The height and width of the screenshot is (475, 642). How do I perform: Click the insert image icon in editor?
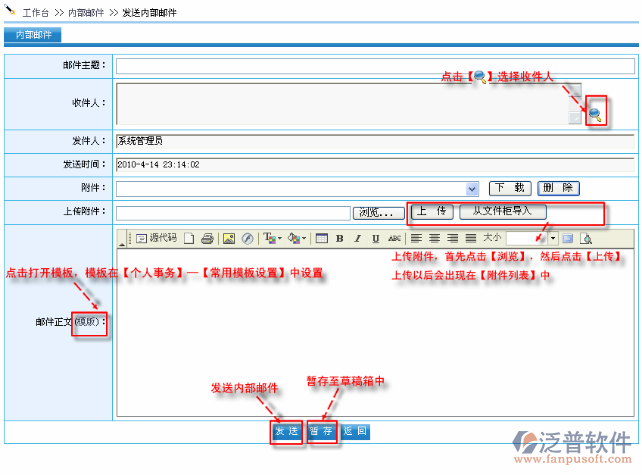[229, 238]
